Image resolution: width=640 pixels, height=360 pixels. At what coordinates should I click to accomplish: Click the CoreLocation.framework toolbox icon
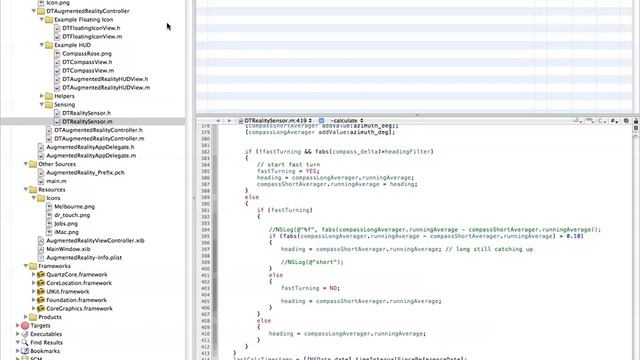point(41,283)
